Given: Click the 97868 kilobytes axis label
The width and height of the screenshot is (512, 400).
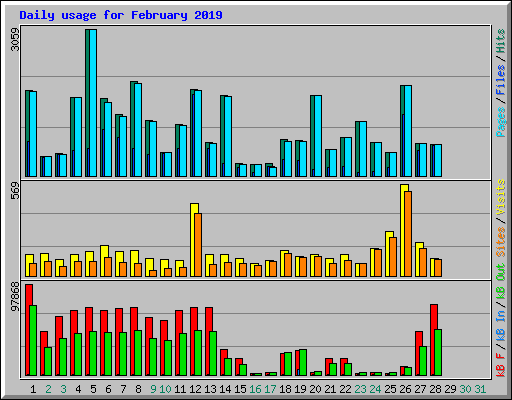Looking at the screenshot, I should tap(15, 297).
